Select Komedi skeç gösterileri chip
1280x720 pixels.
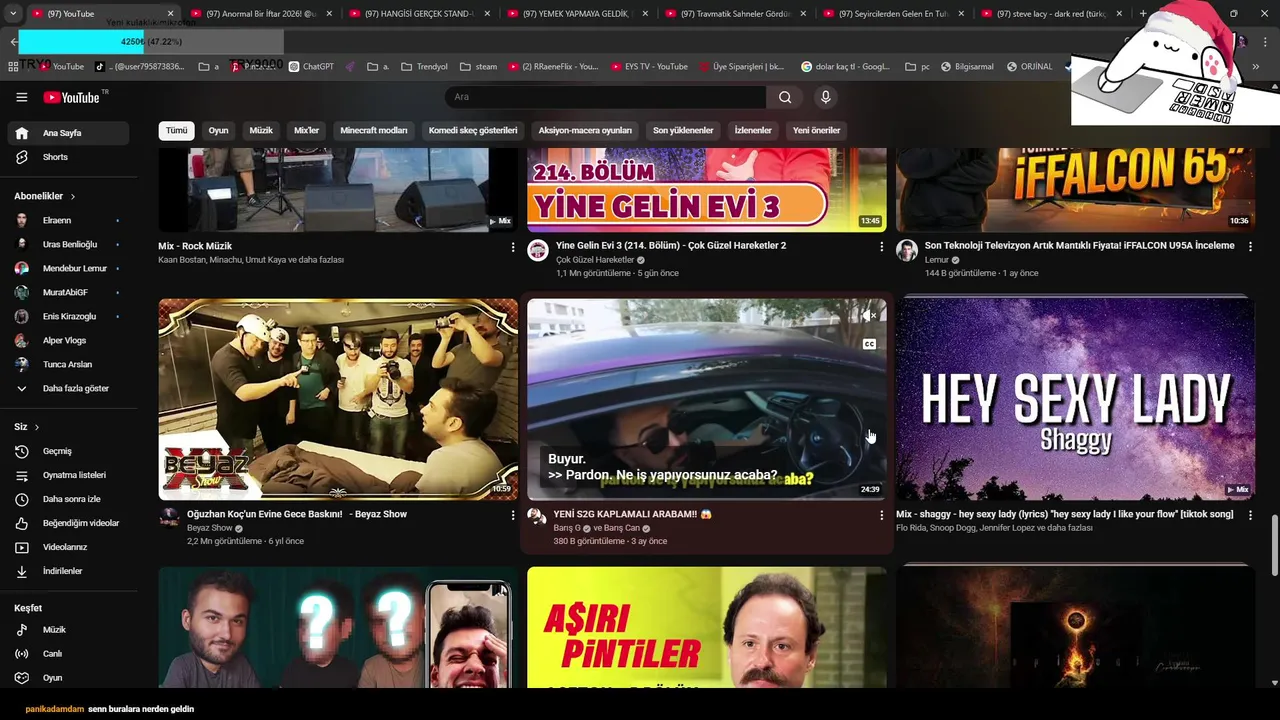473,130
